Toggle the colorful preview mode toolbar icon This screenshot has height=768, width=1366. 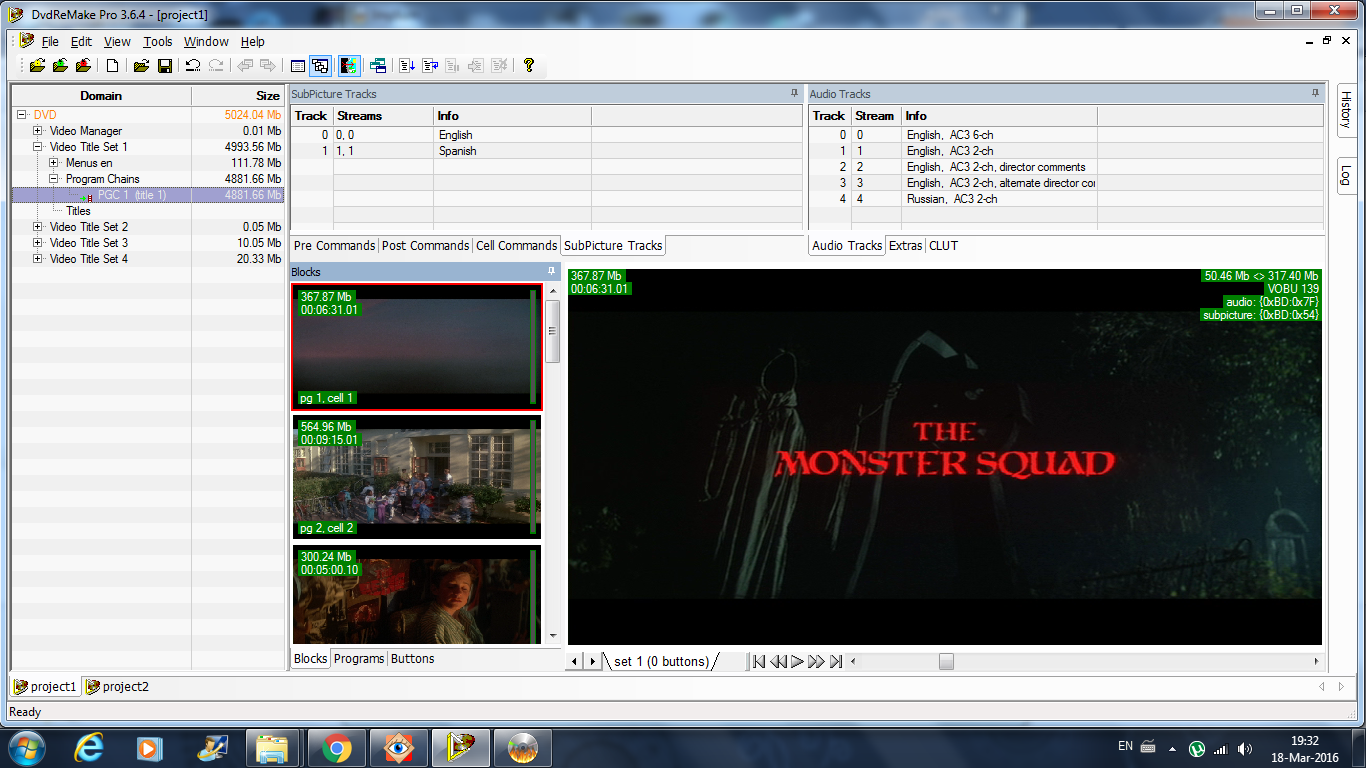tap(349, 66)
